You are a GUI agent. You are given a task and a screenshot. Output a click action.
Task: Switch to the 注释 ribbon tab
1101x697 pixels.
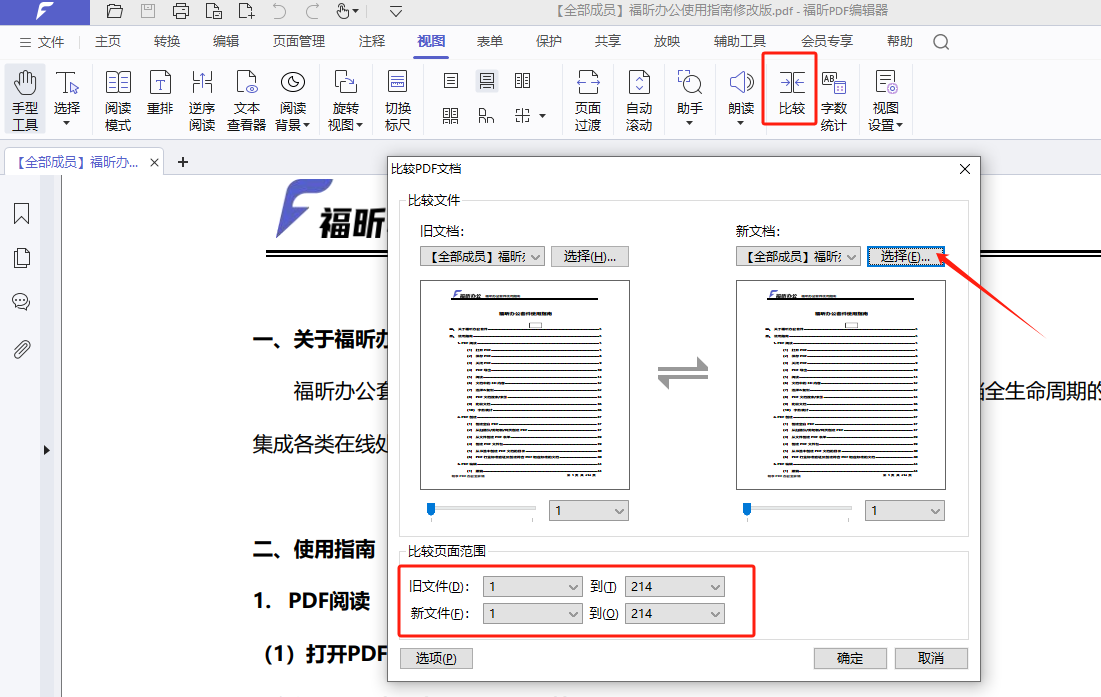pyautogui.click(x=371, y=41)
